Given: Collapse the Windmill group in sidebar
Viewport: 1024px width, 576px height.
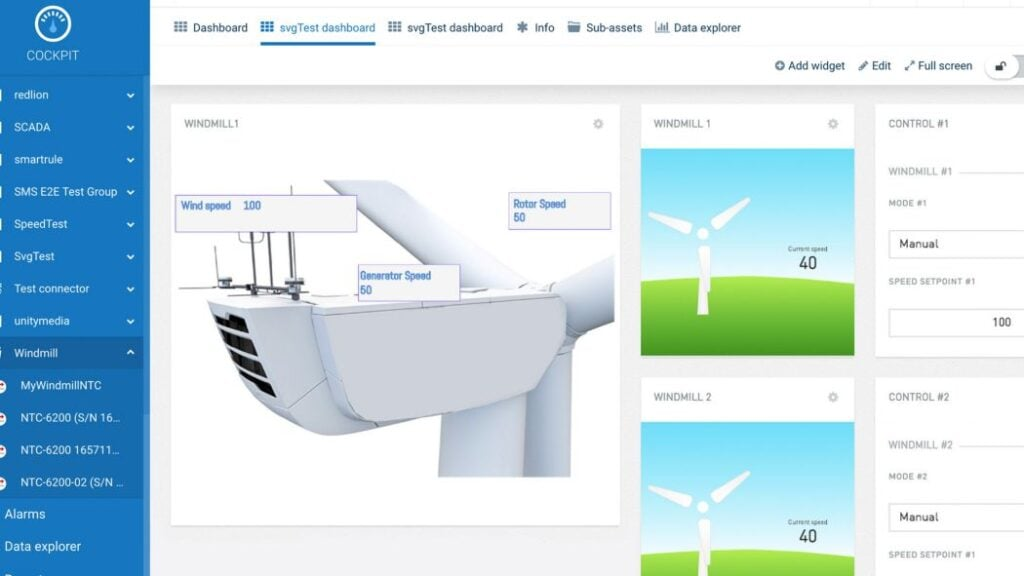Looking at the screenshot, I should pos(131,352).
